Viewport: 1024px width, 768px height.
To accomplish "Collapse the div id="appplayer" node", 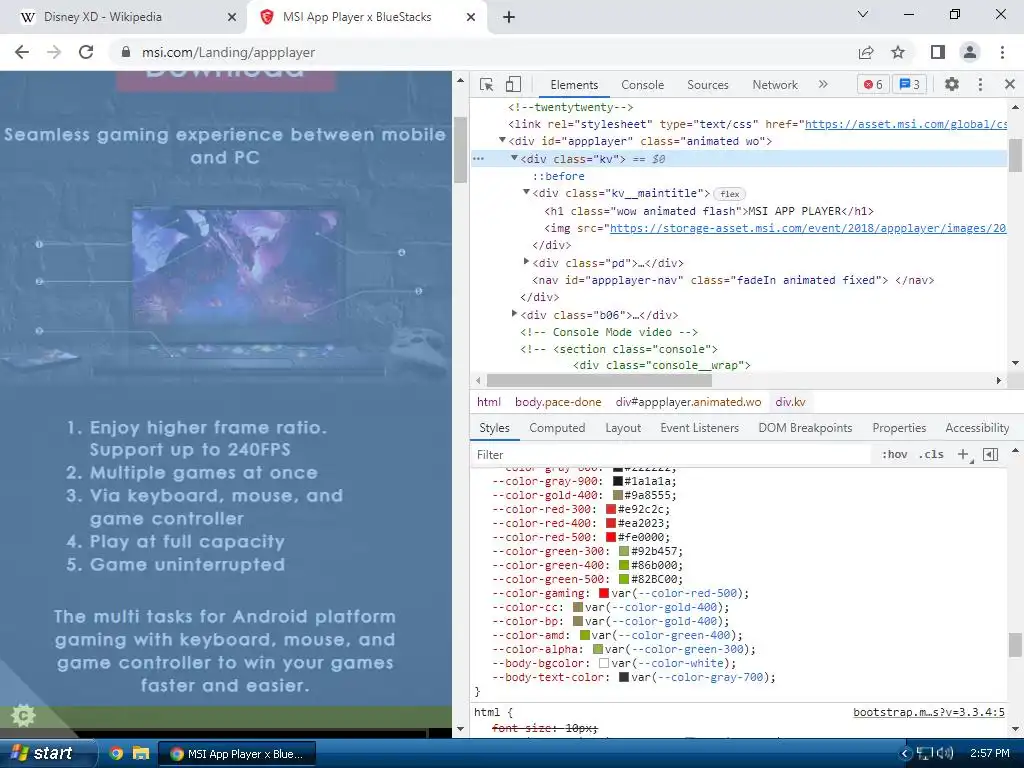I will point(502,140).
